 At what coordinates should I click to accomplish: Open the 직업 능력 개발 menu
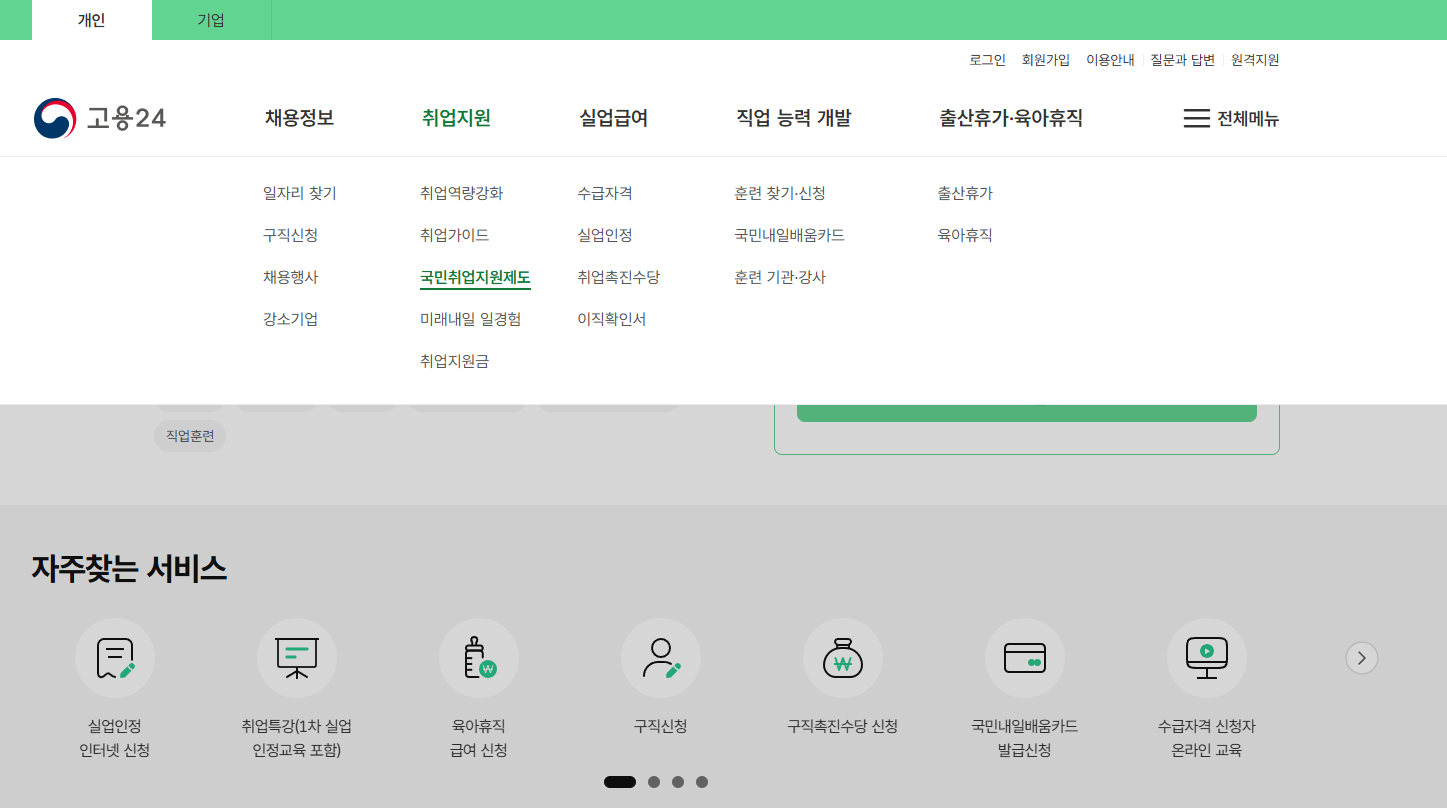click(x=792, y=117)
